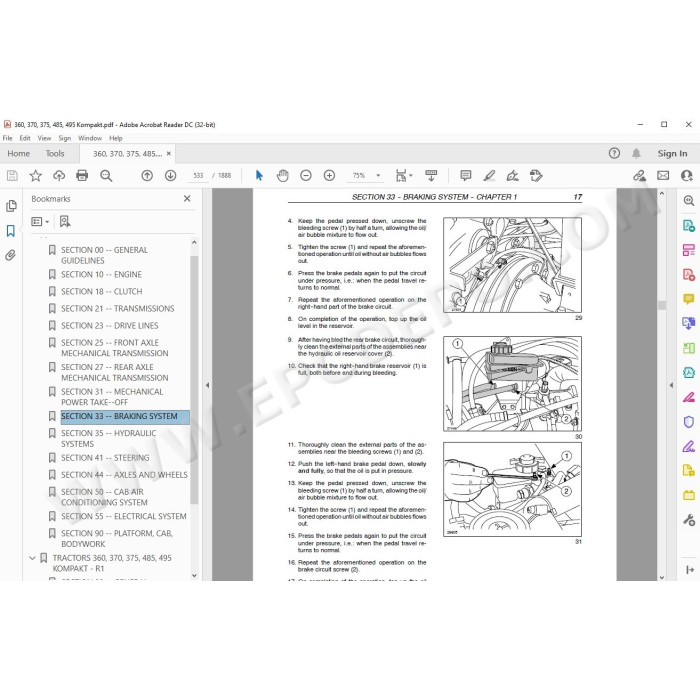Screen dimensions: 700x700
Task: Click Find current bookmark icon
Action: pyautogui.click(x=65, y=221)
